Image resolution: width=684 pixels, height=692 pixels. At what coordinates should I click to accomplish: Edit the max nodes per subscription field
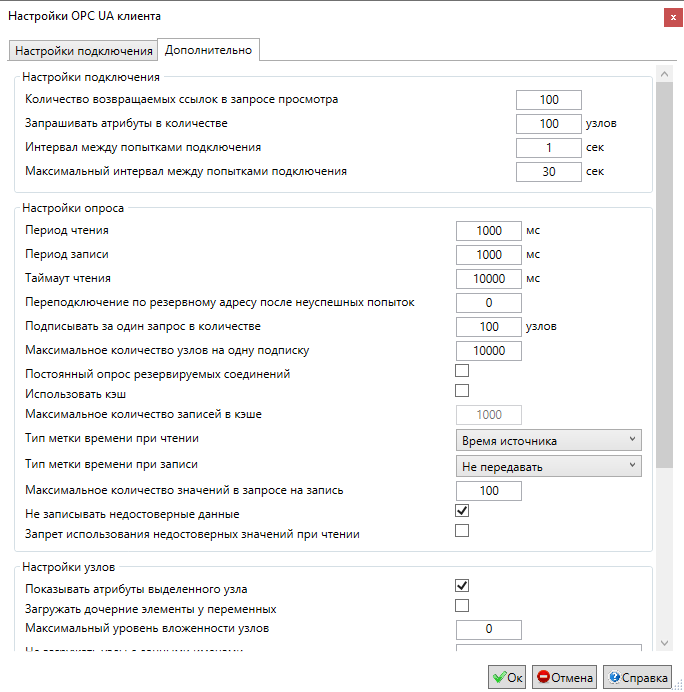[489, 351]
